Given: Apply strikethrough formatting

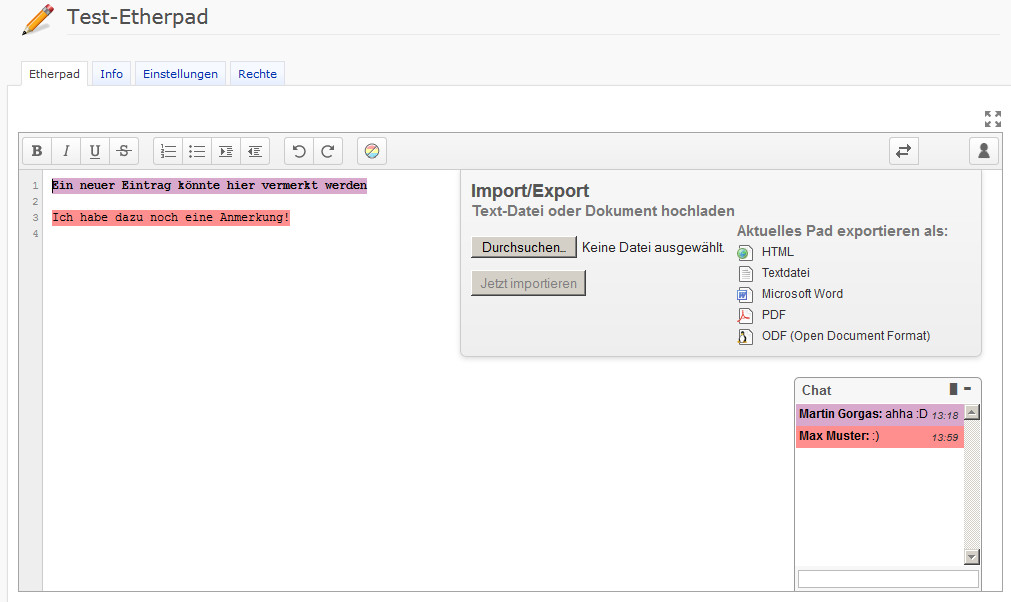Looking at the screenshot, I should [x=124, y=151].
